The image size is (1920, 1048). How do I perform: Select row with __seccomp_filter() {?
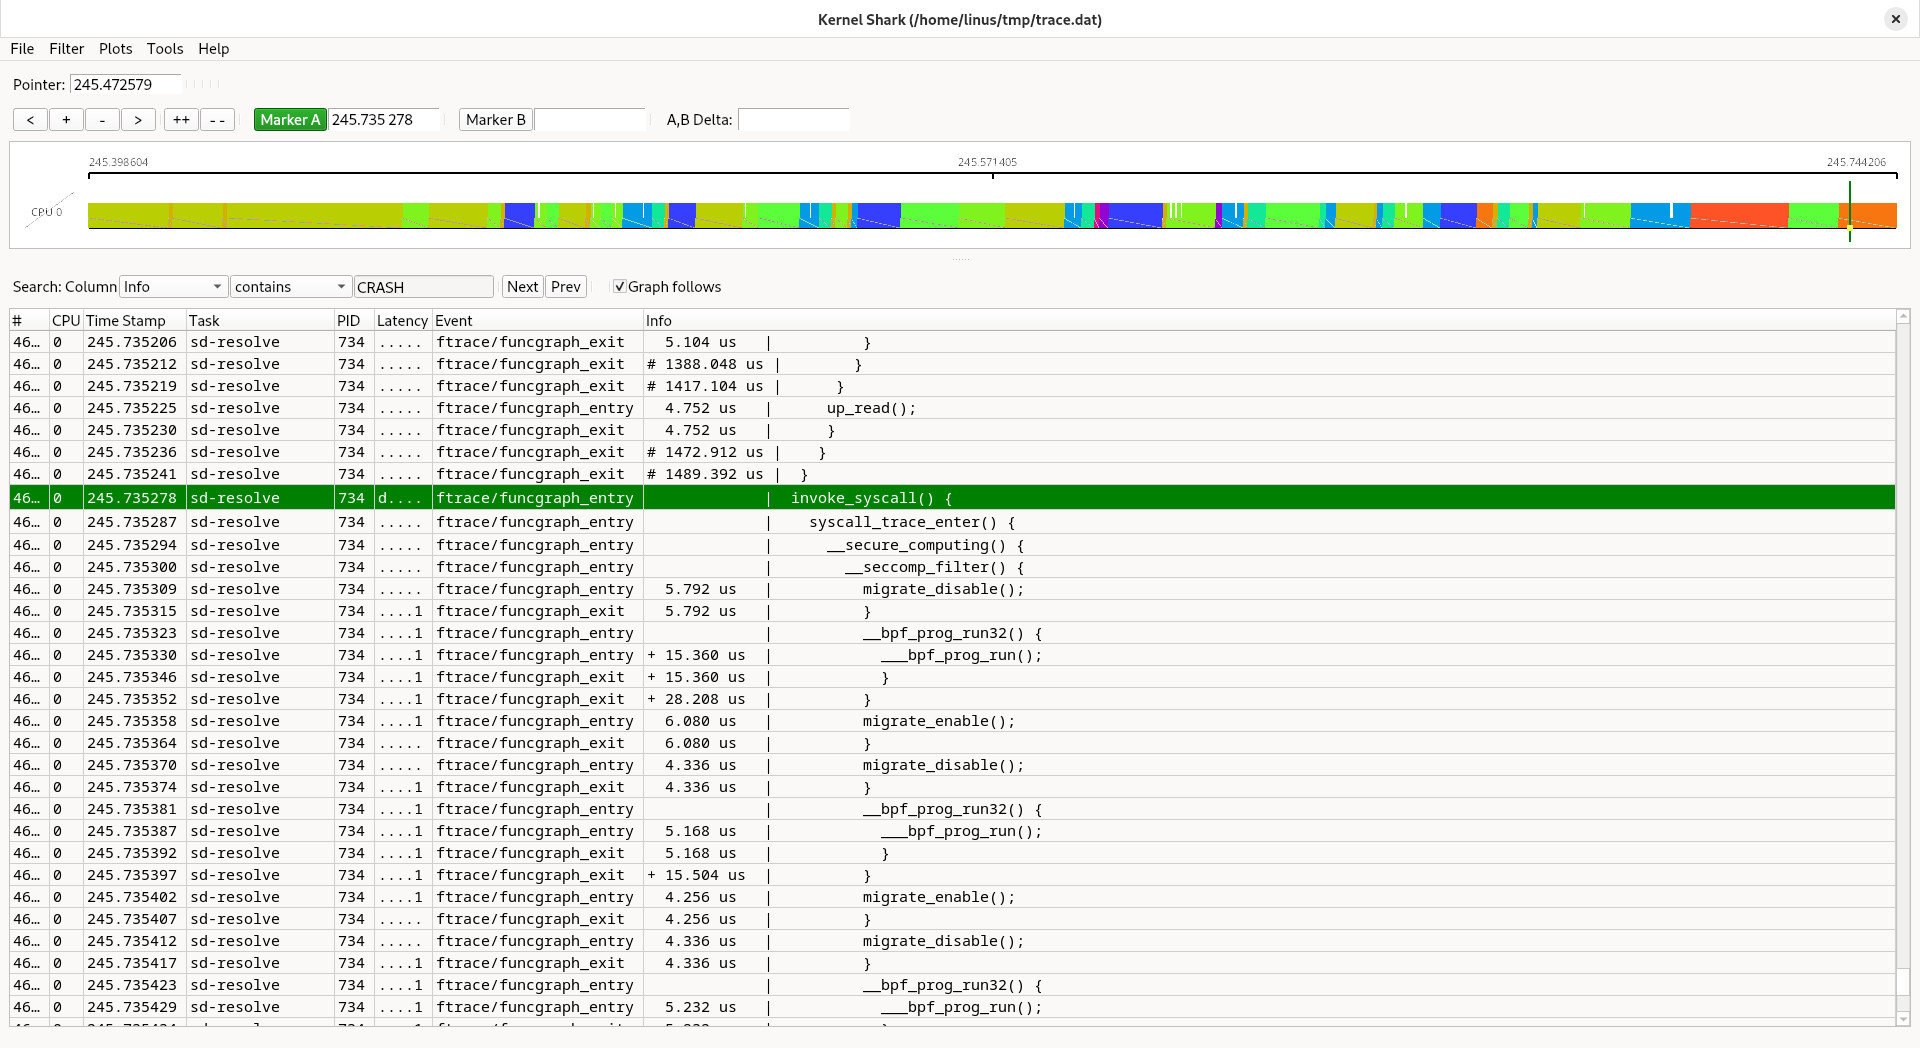coord(952,567)
